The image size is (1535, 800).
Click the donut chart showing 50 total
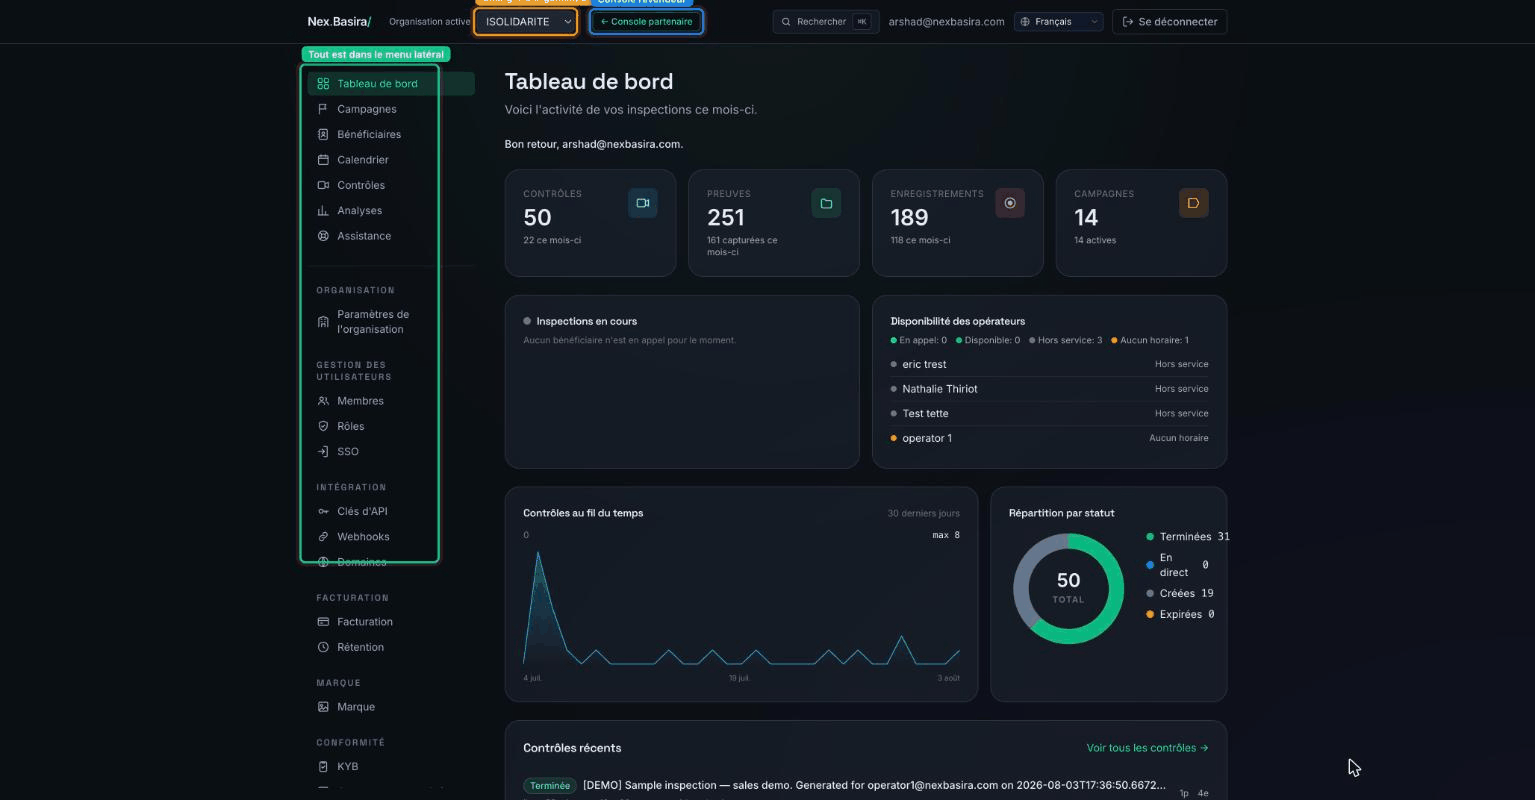point(1068,589)
